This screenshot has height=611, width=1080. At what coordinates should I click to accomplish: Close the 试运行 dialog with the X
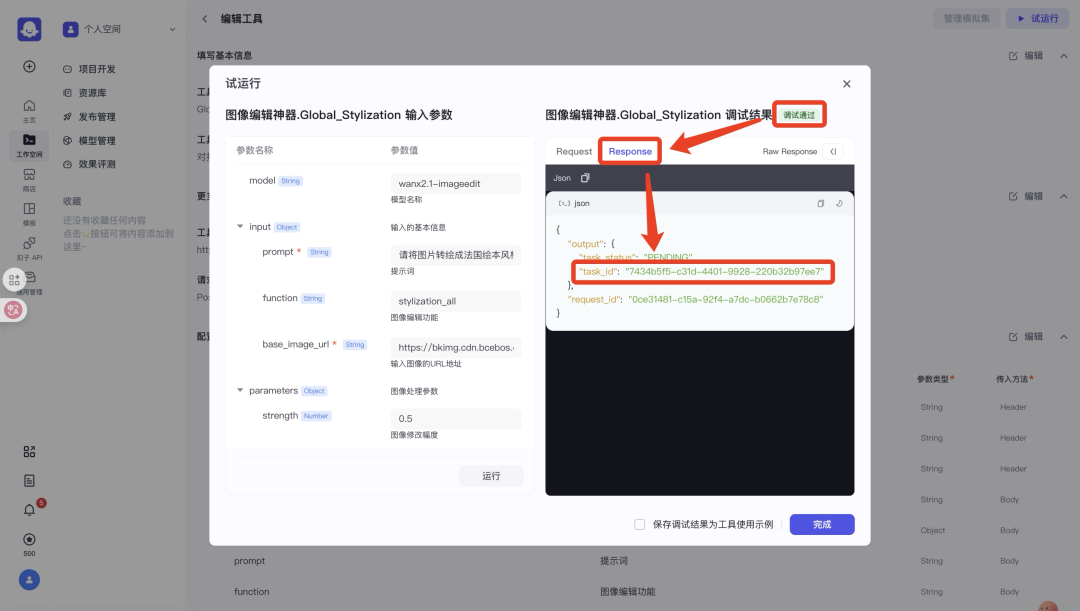(847, 84)
